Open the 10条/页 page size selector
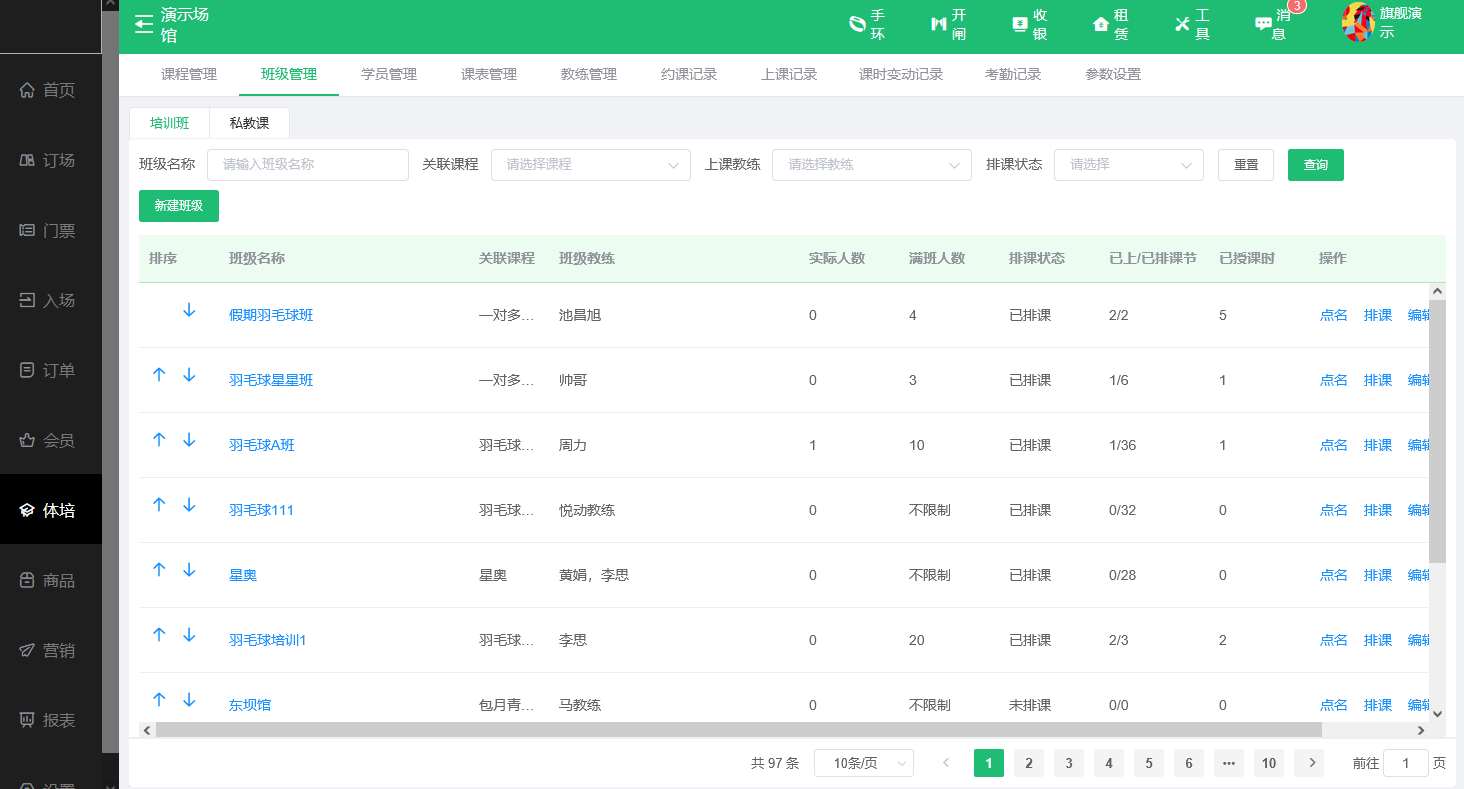The height and width of the screenshot is (789, 1464). 863,763
